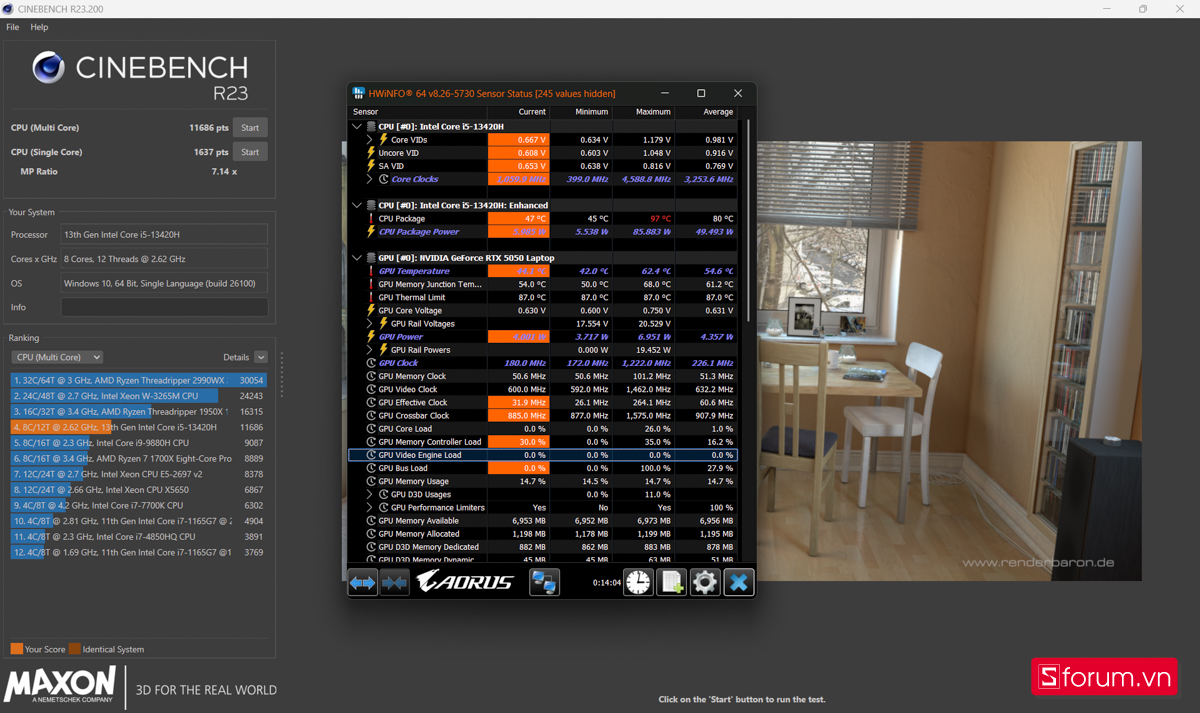
Task: Click the Minimum column header in HWiNFO
Action: pos(580,112)
